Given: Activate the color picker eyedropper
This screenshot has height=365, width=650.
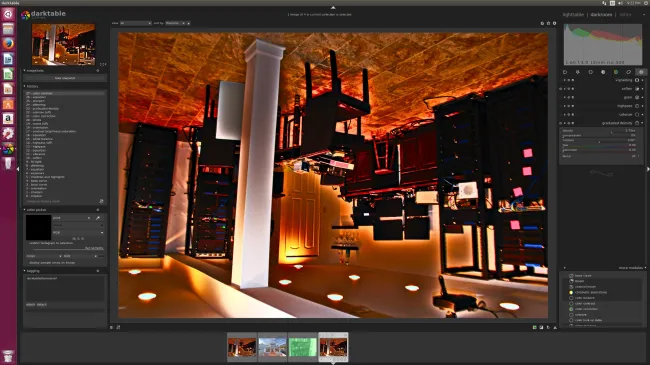Looking at the screenshot, I should click(98, 218).
